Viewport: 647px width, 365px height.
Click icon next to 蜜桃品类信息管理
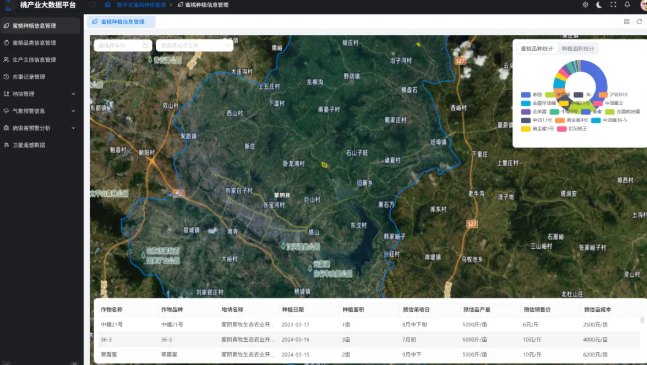tap(6, 42)
